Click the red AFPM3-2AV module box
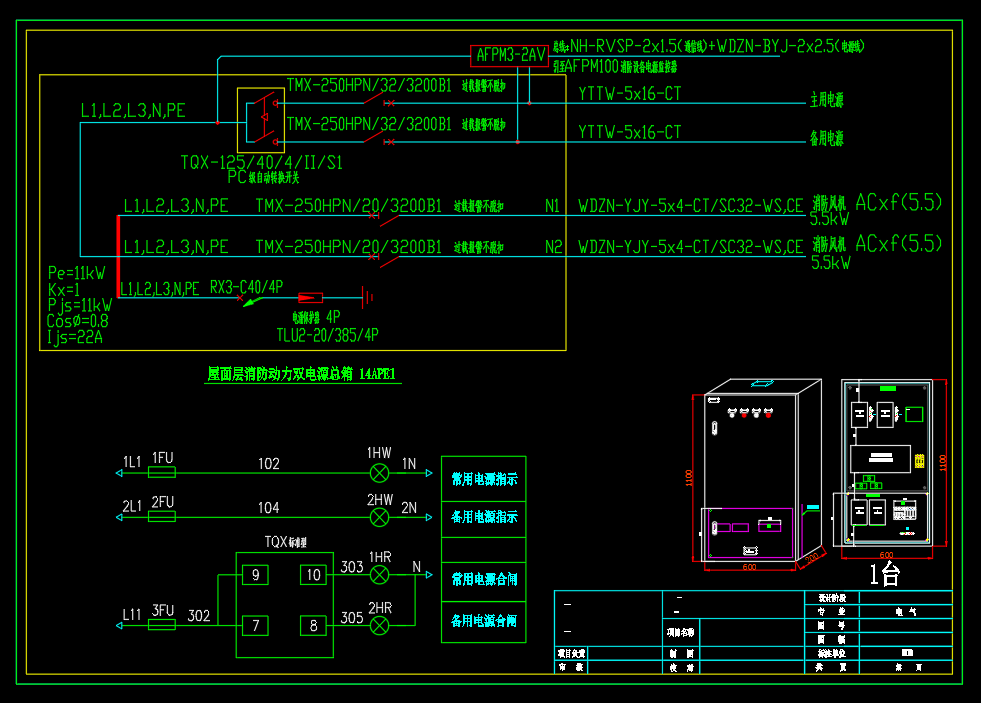Screen dimensions: 981x703 tap(509, 56)
